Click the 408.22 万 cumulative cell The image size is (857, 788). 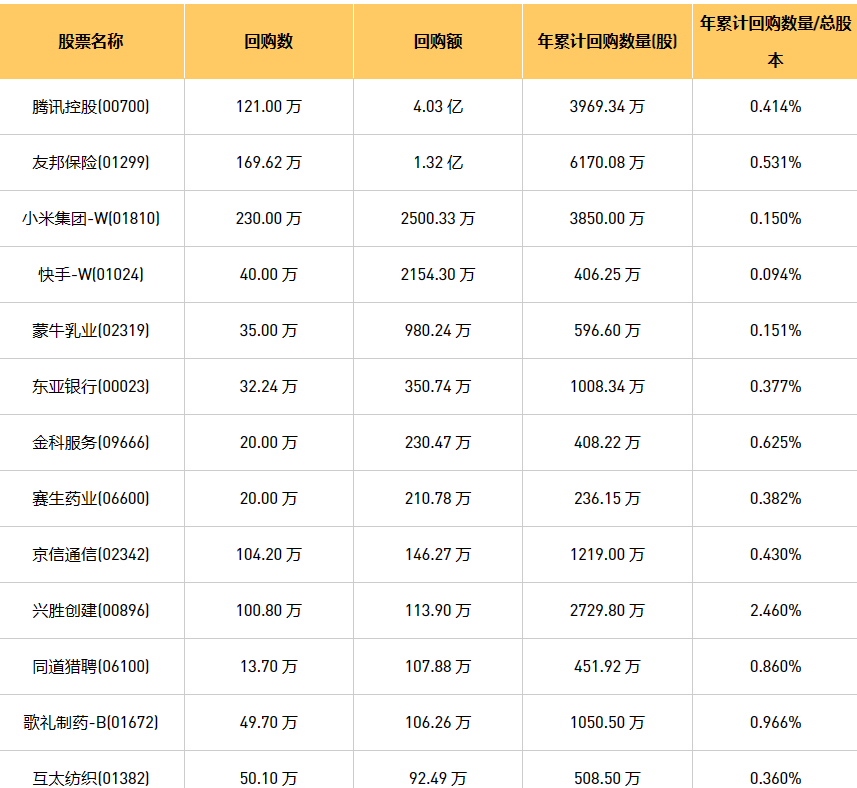click(x=607, y=443)
